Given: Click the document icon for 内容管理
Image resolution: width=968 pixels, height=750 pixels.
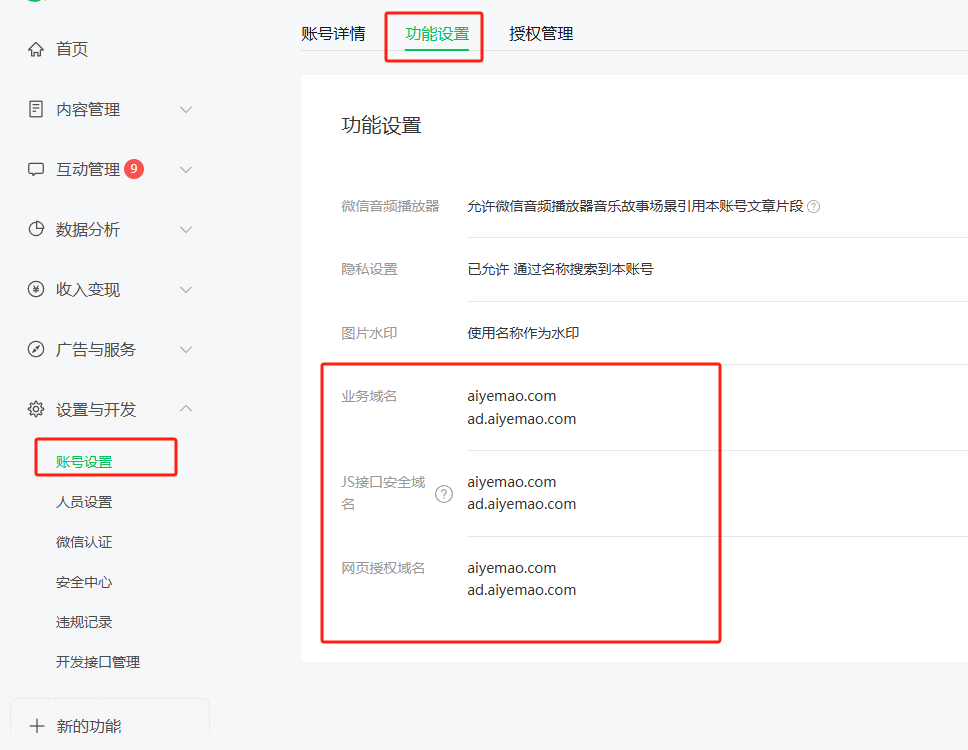Looking at the screenshot, I should (36, 109).
